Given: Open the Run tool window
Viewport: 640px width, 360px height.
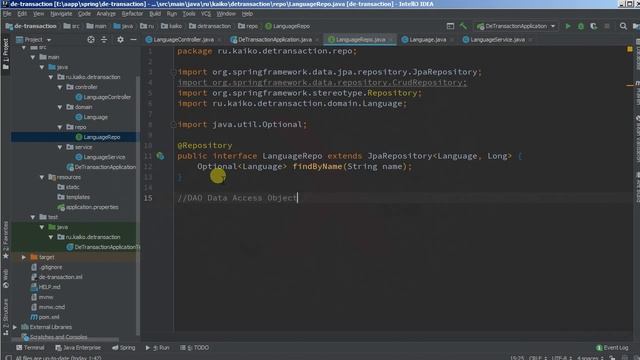Looking at the screenshot, I should 157,348.
